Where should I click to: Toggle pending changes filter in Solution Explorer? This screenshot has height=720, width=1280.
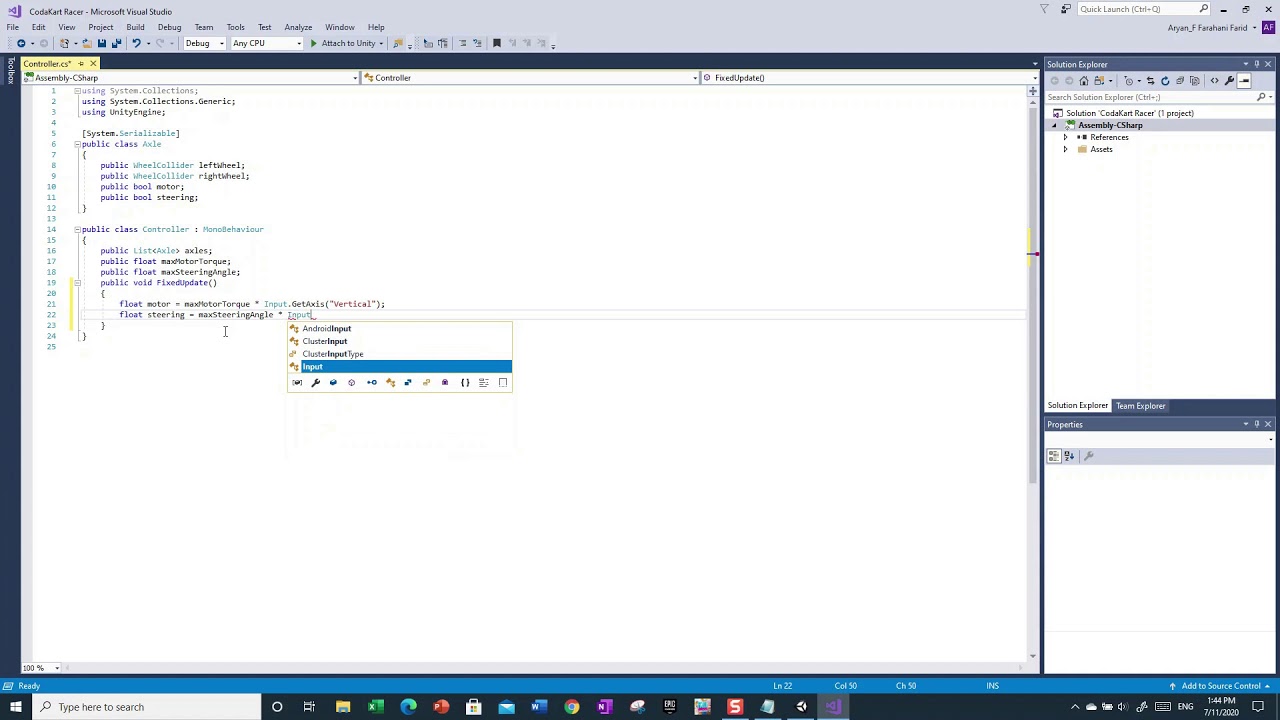[1129, 81]
